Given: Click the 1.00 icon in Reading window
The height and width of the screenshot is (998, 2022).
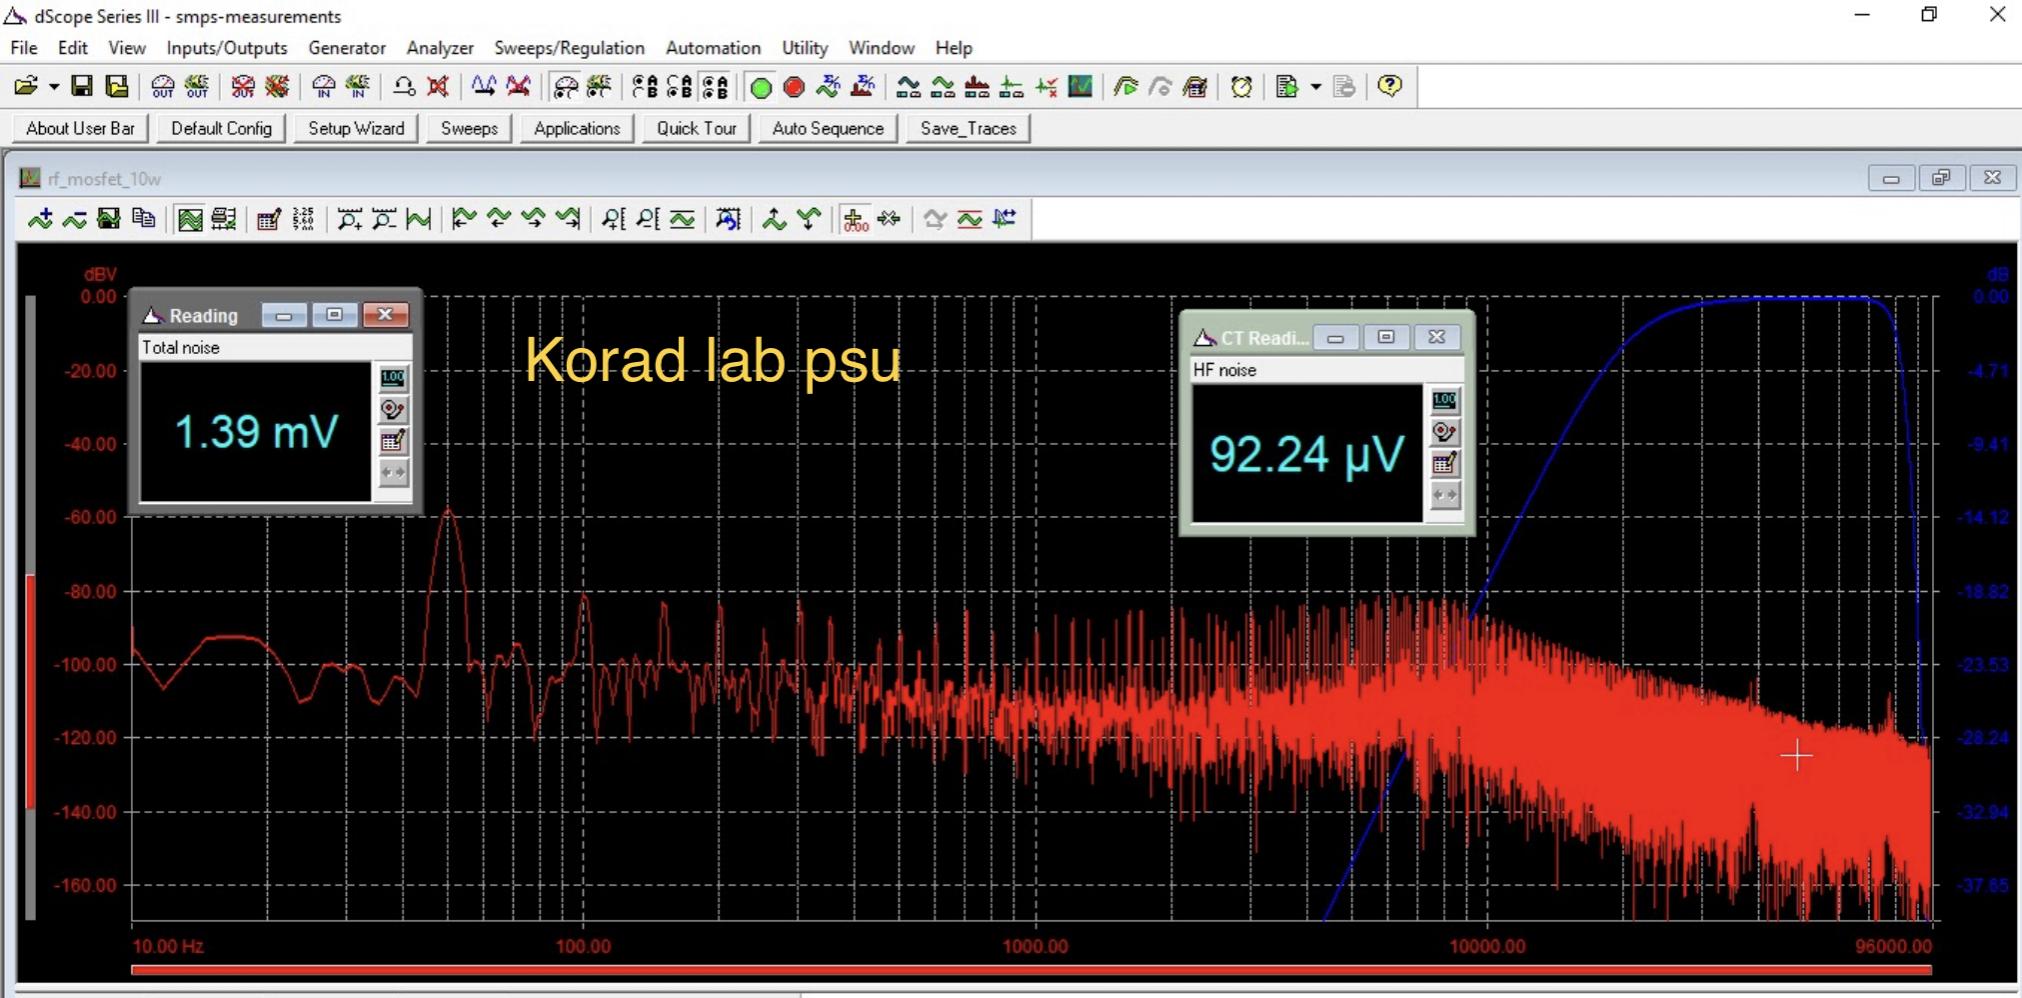Looking at the screenshot, I should (393, 378).
